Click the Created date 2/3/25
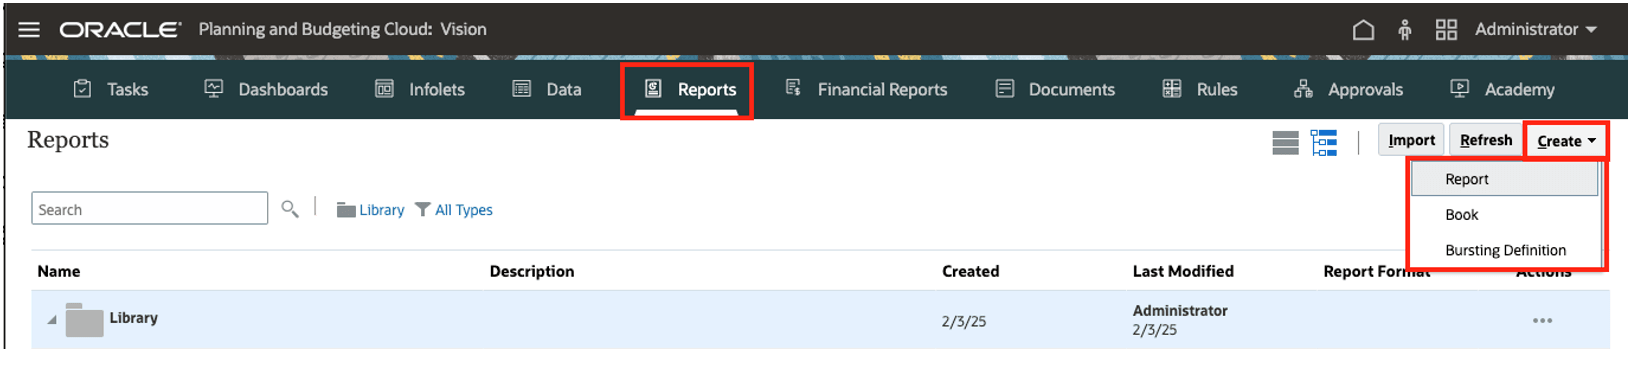Screen dimensions: 1630x366 (x=964, y=322)
